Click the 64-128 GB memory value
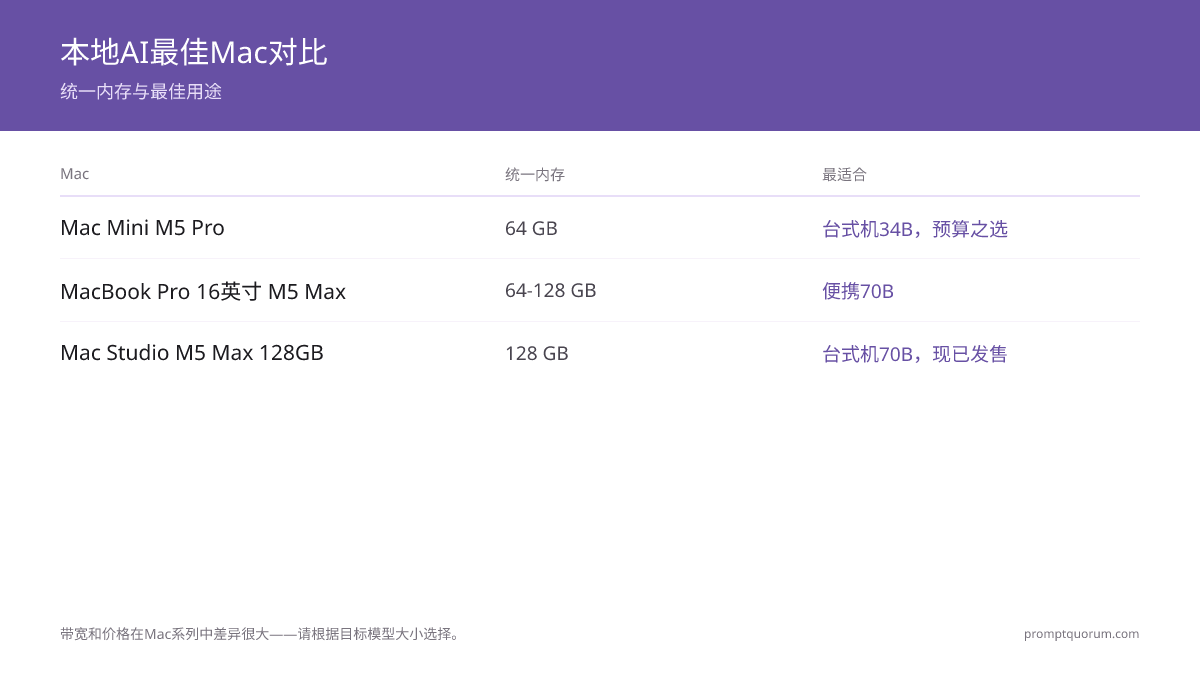The image size is (1200, 675). 551,291
